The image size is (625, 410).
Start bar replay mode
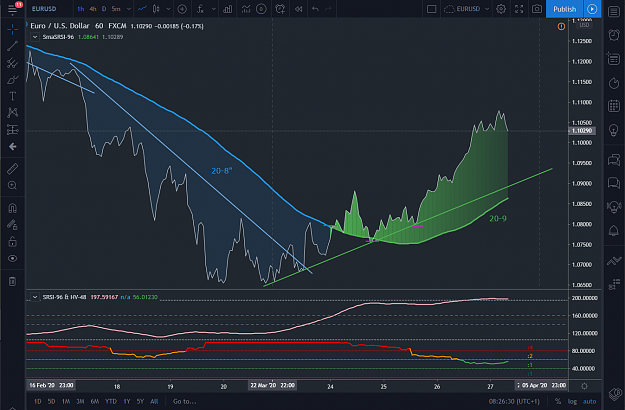[x=298, y=9]
